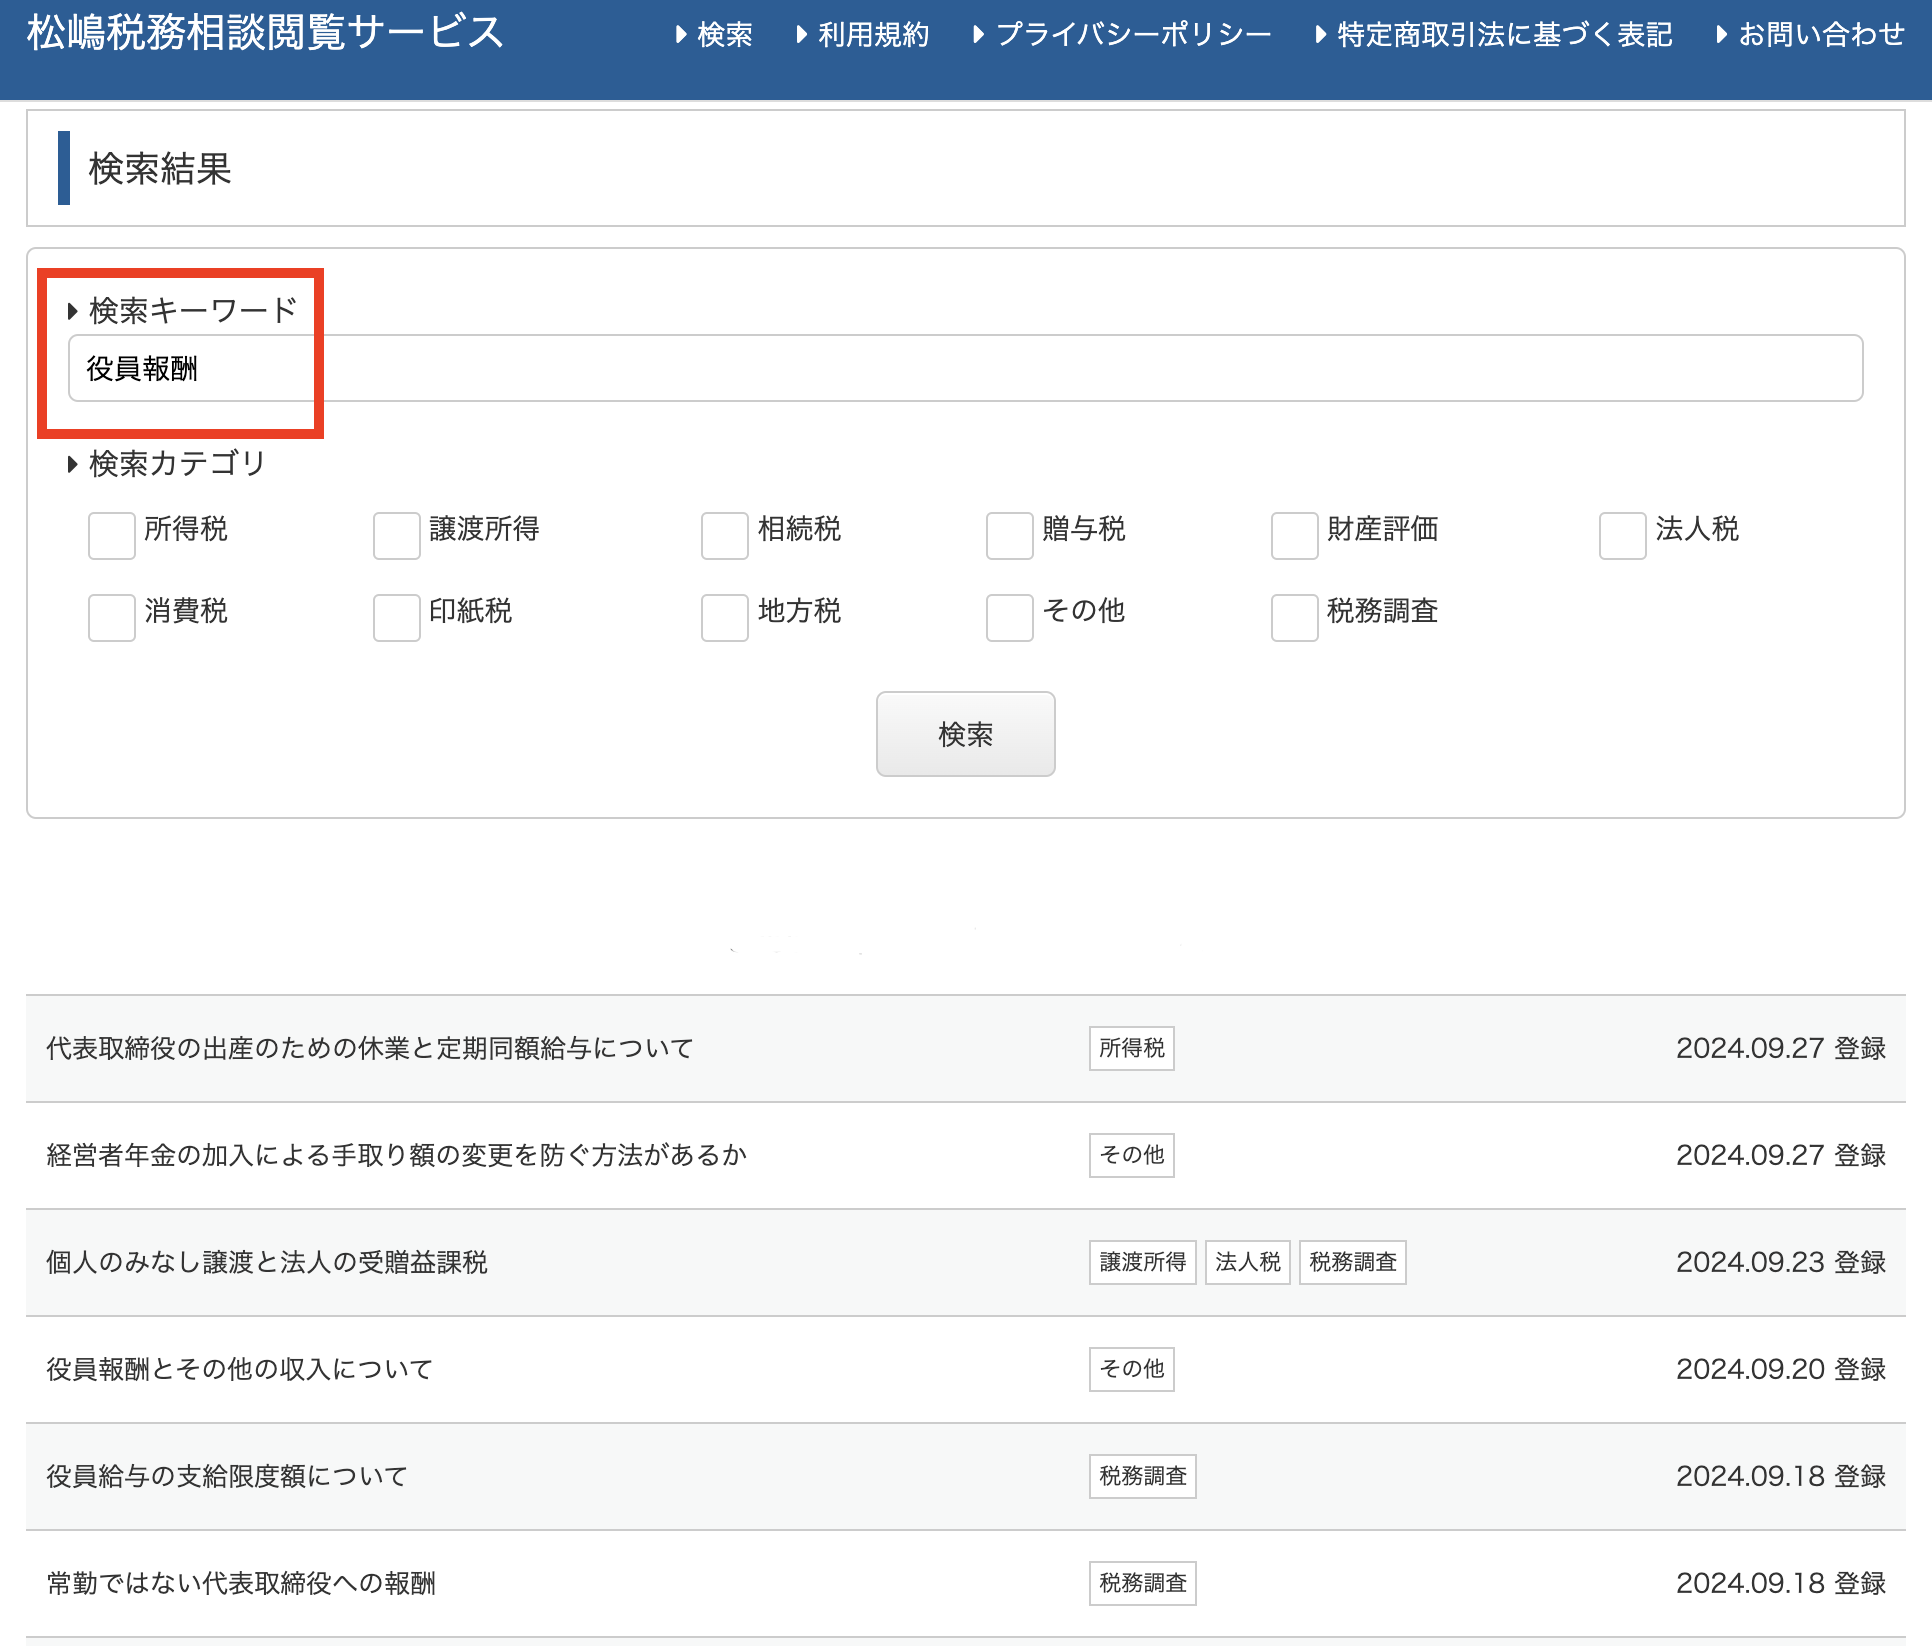Check the 相続税 category checkbox
The width and height of the screenshot is (1932, 1646).
(x=725, y=535)
